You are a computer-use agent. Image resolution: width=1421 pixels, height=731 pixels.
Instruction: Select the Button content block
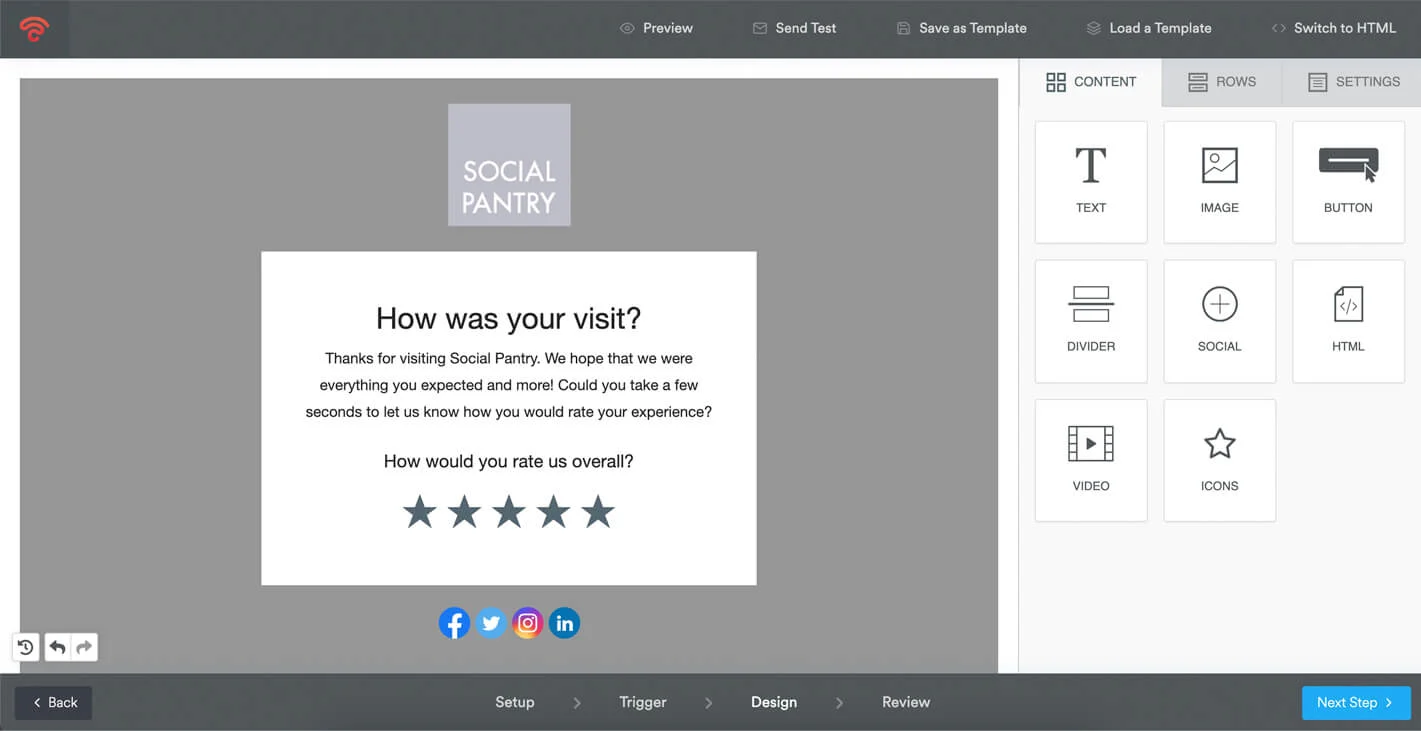click(1348, 182)
